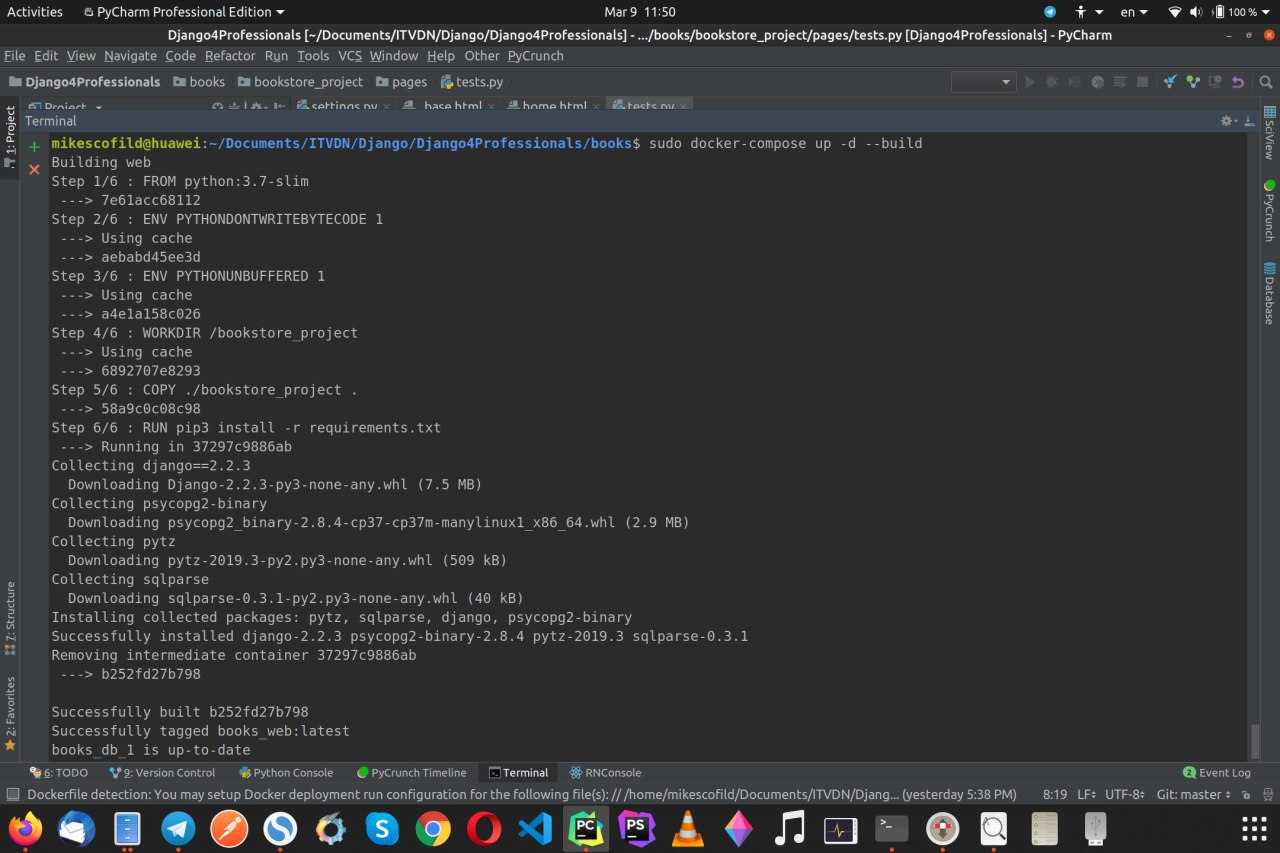Open the 6: TODO tool window
The height and width of the screenshot is (853, 1280).
click(59, 772)
